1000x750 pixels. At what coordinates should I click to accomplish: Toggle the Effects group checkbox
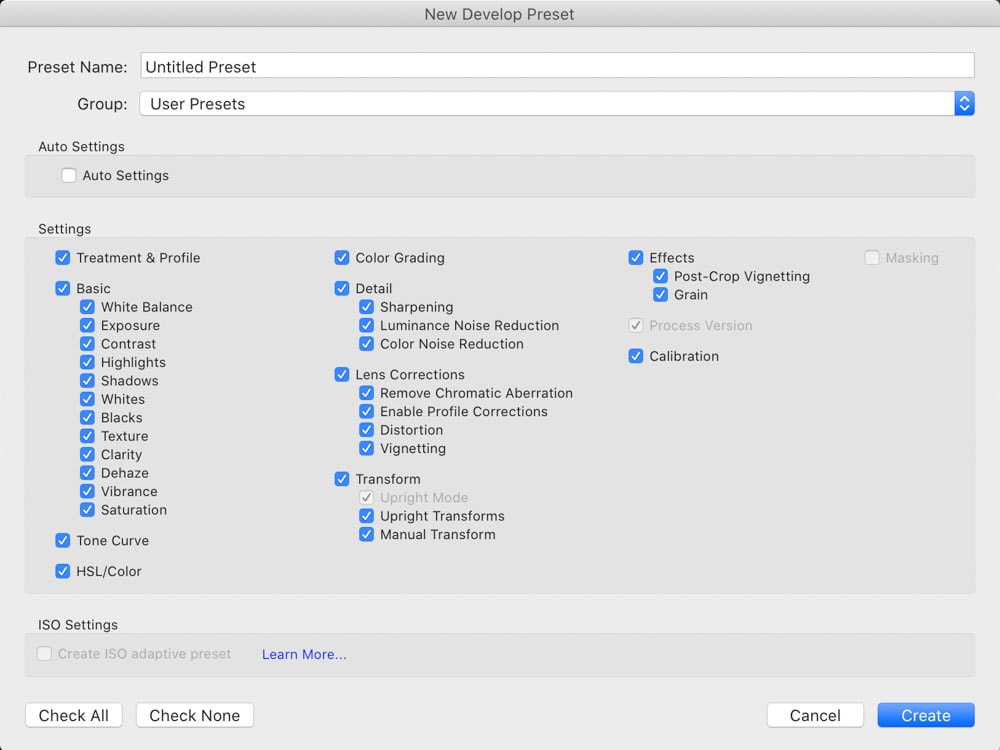tap(636, 258)
